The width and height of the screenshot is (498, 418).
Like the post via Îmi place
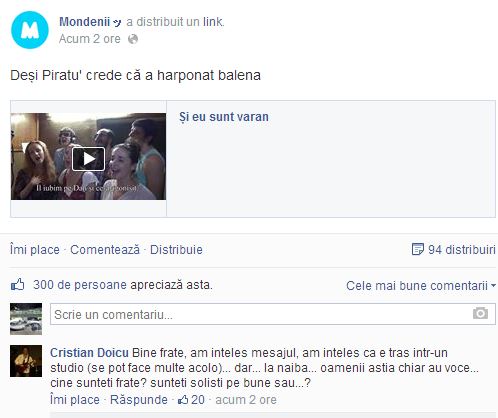tap(35, 250)
